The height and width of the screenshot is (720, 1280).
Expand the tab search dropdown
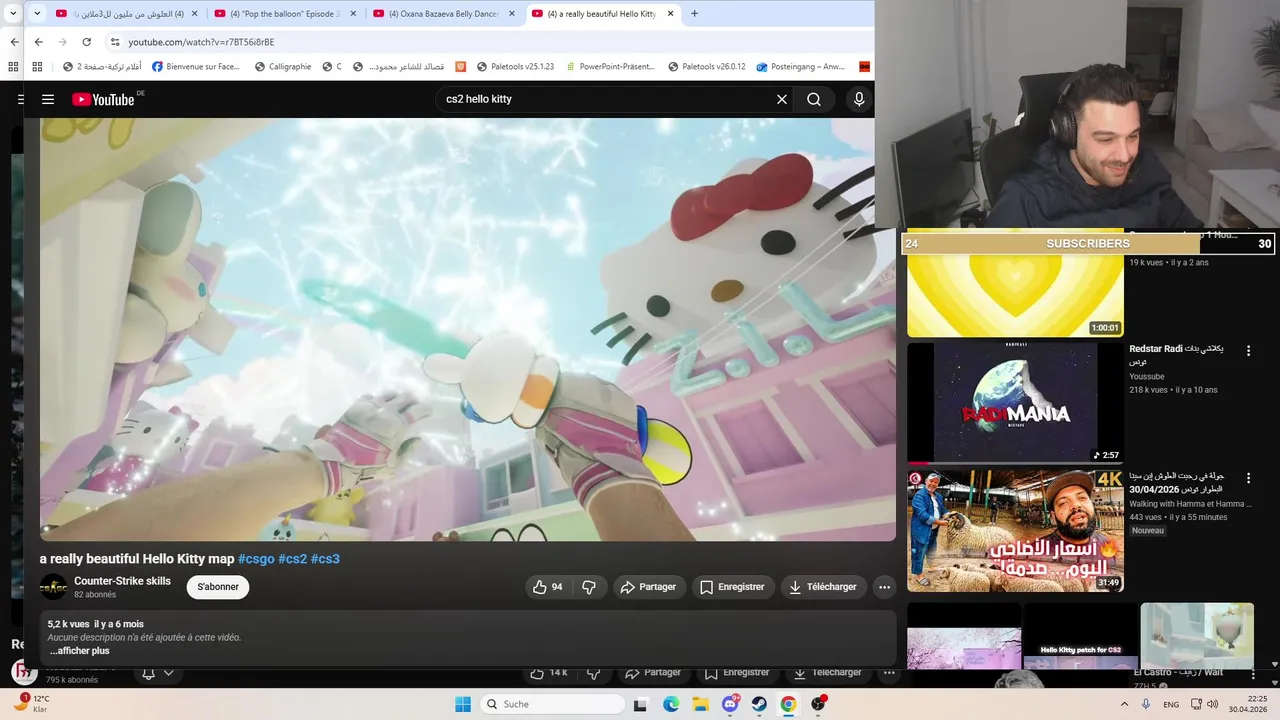click(37, 14)
